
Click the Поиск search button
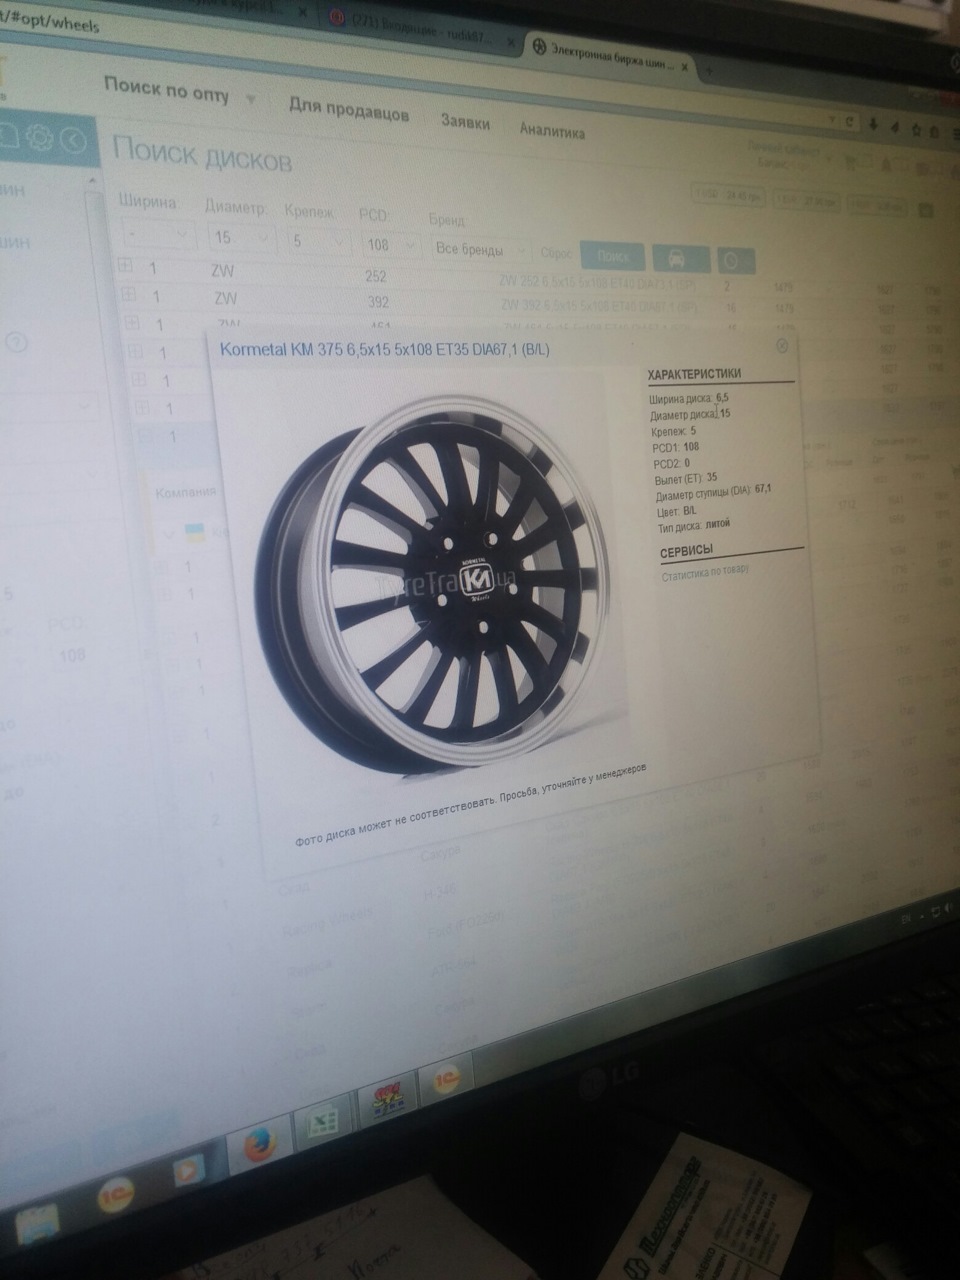pyautogui.click(x=612, y=256)
